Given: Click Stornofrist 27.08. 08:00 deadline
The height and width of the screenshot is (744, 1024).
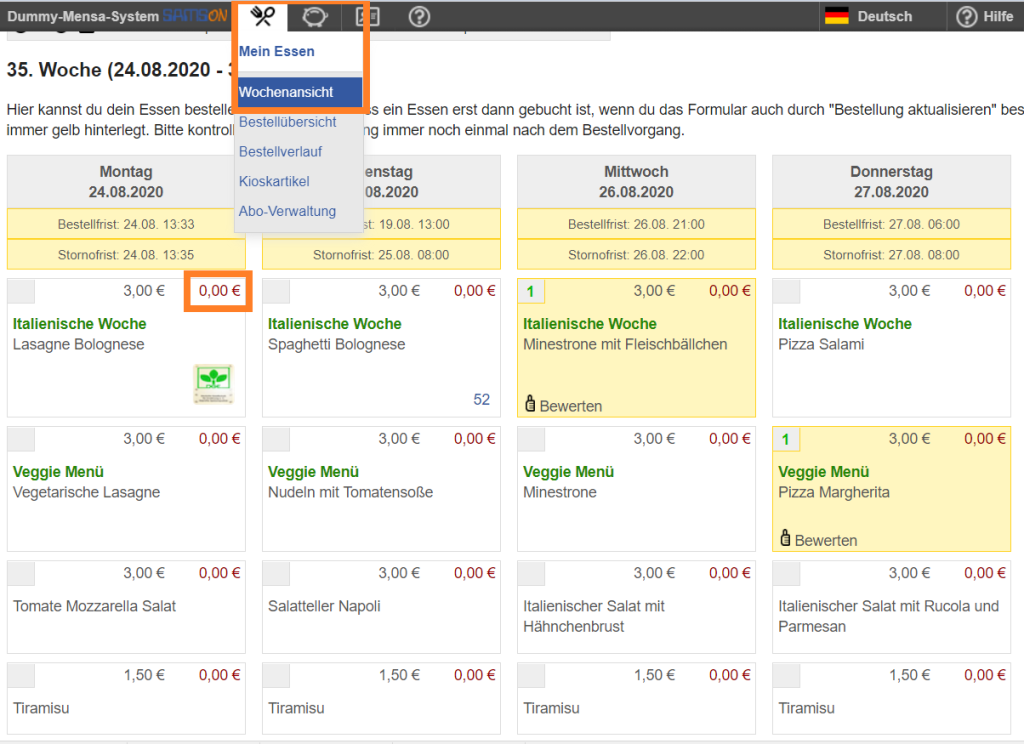Looking at the screenshot, I should (x=891, y=255).
